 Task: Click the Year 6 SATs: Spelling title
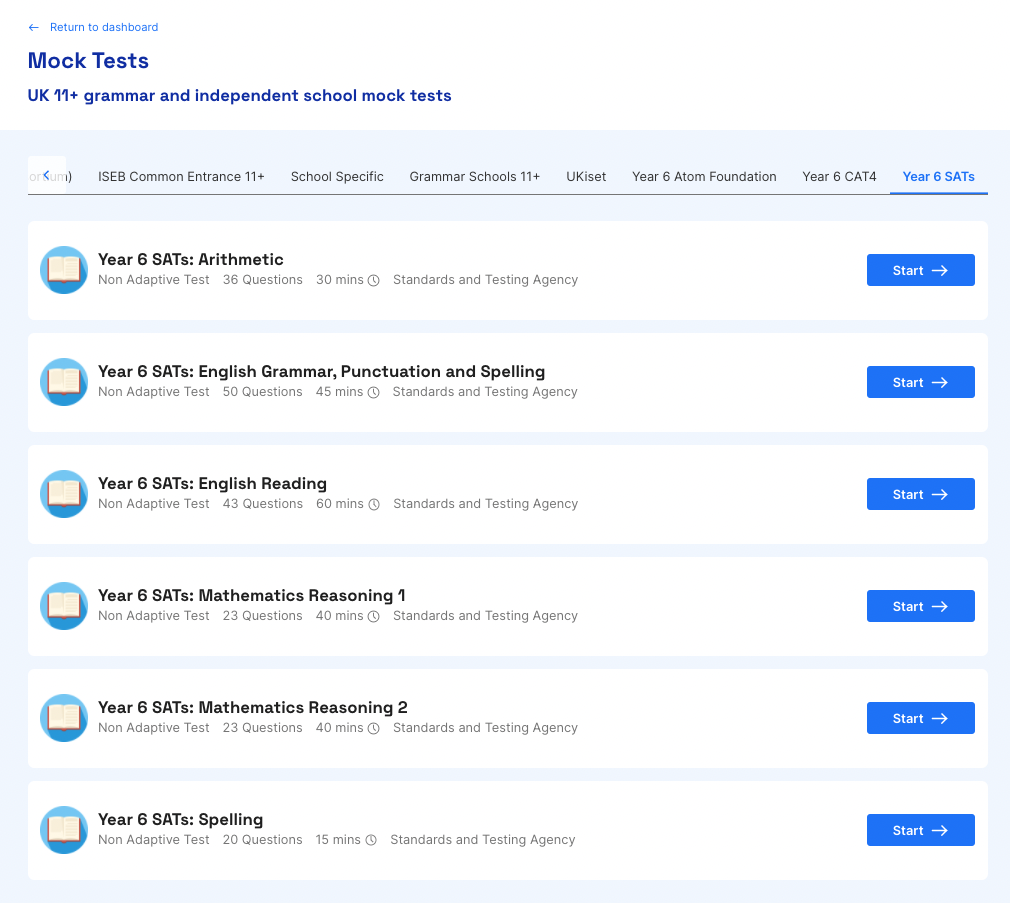coord(180,820)
